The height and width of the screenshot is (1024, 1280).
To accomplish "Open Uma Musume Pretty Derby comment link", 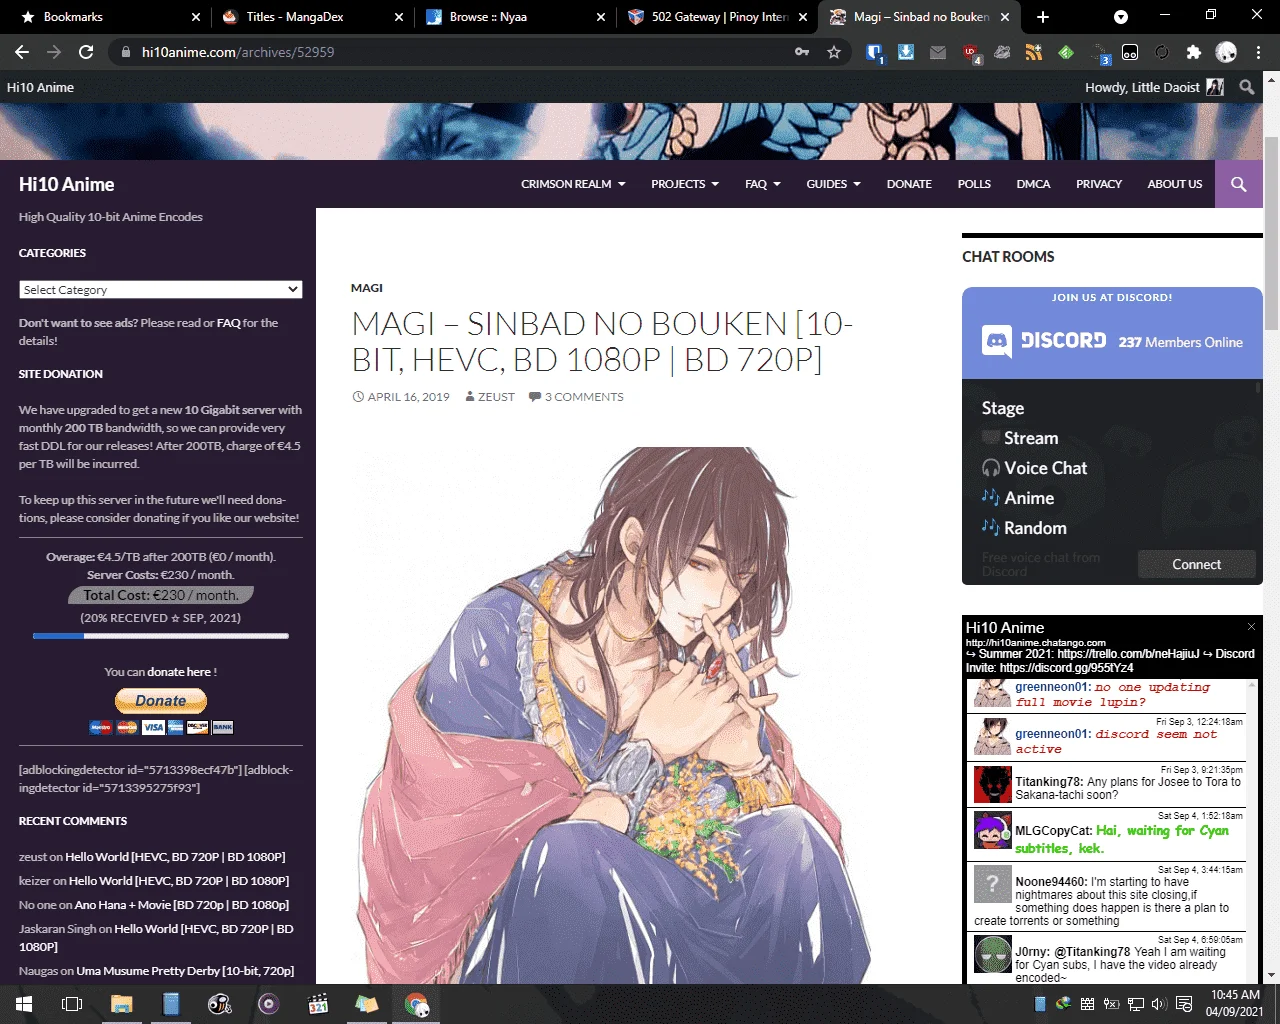I will pyautogui.click(x=185, y=971).
